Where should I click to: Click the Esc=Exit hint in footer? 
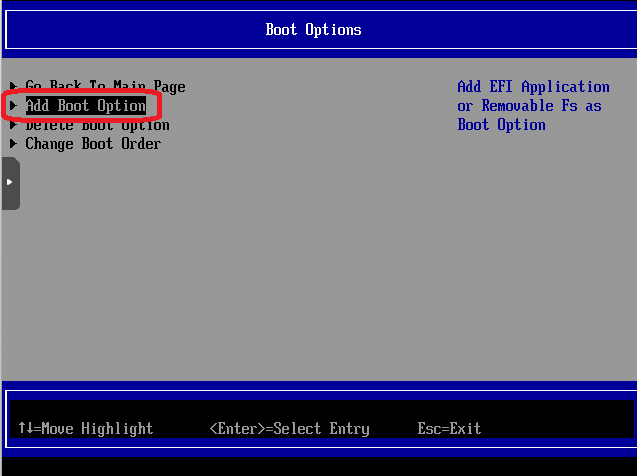coord(449,429)
